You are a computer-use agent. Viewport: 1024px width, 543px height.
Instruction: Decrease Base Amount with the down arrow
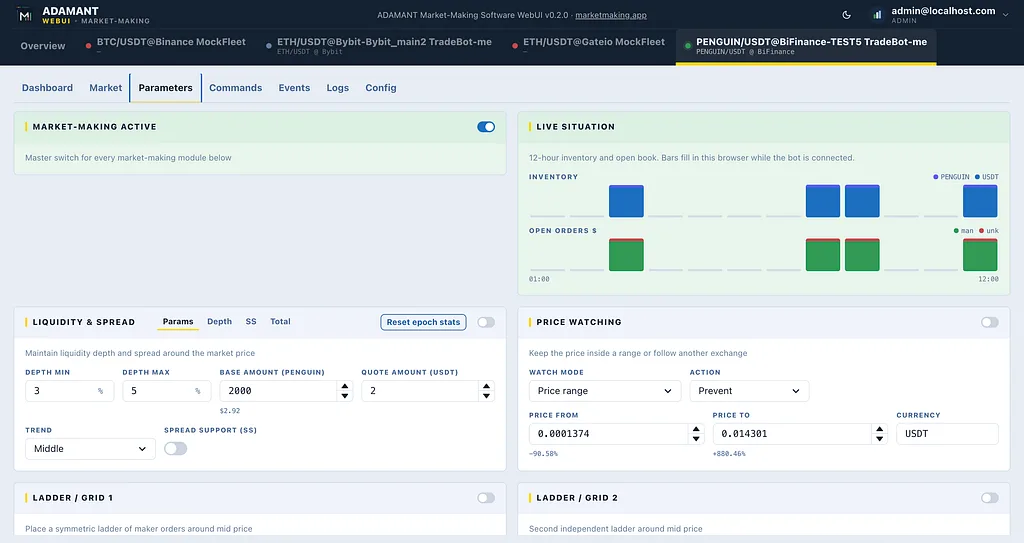pyautogui.click(x=345, y=396)
